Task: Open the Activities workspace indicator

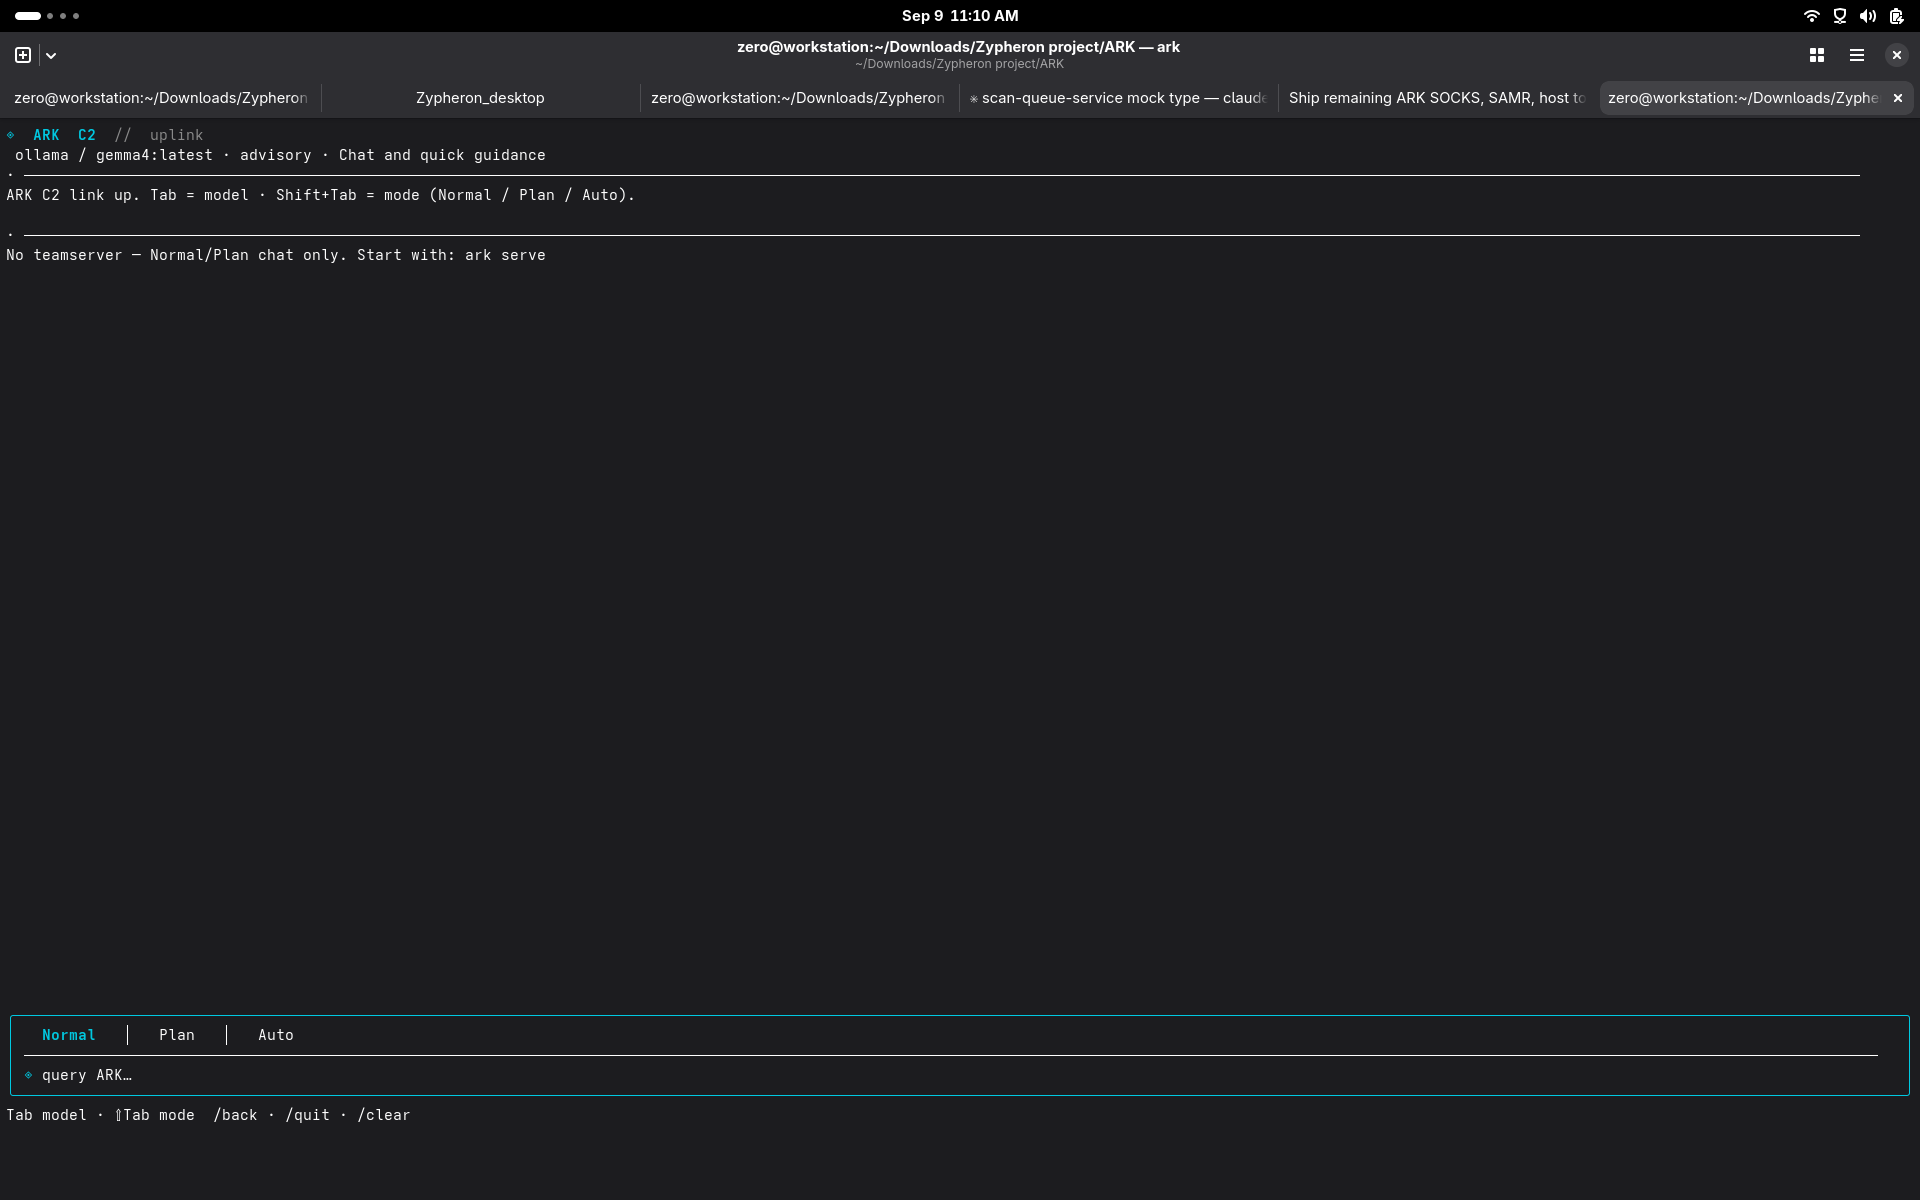Action: 47,16
